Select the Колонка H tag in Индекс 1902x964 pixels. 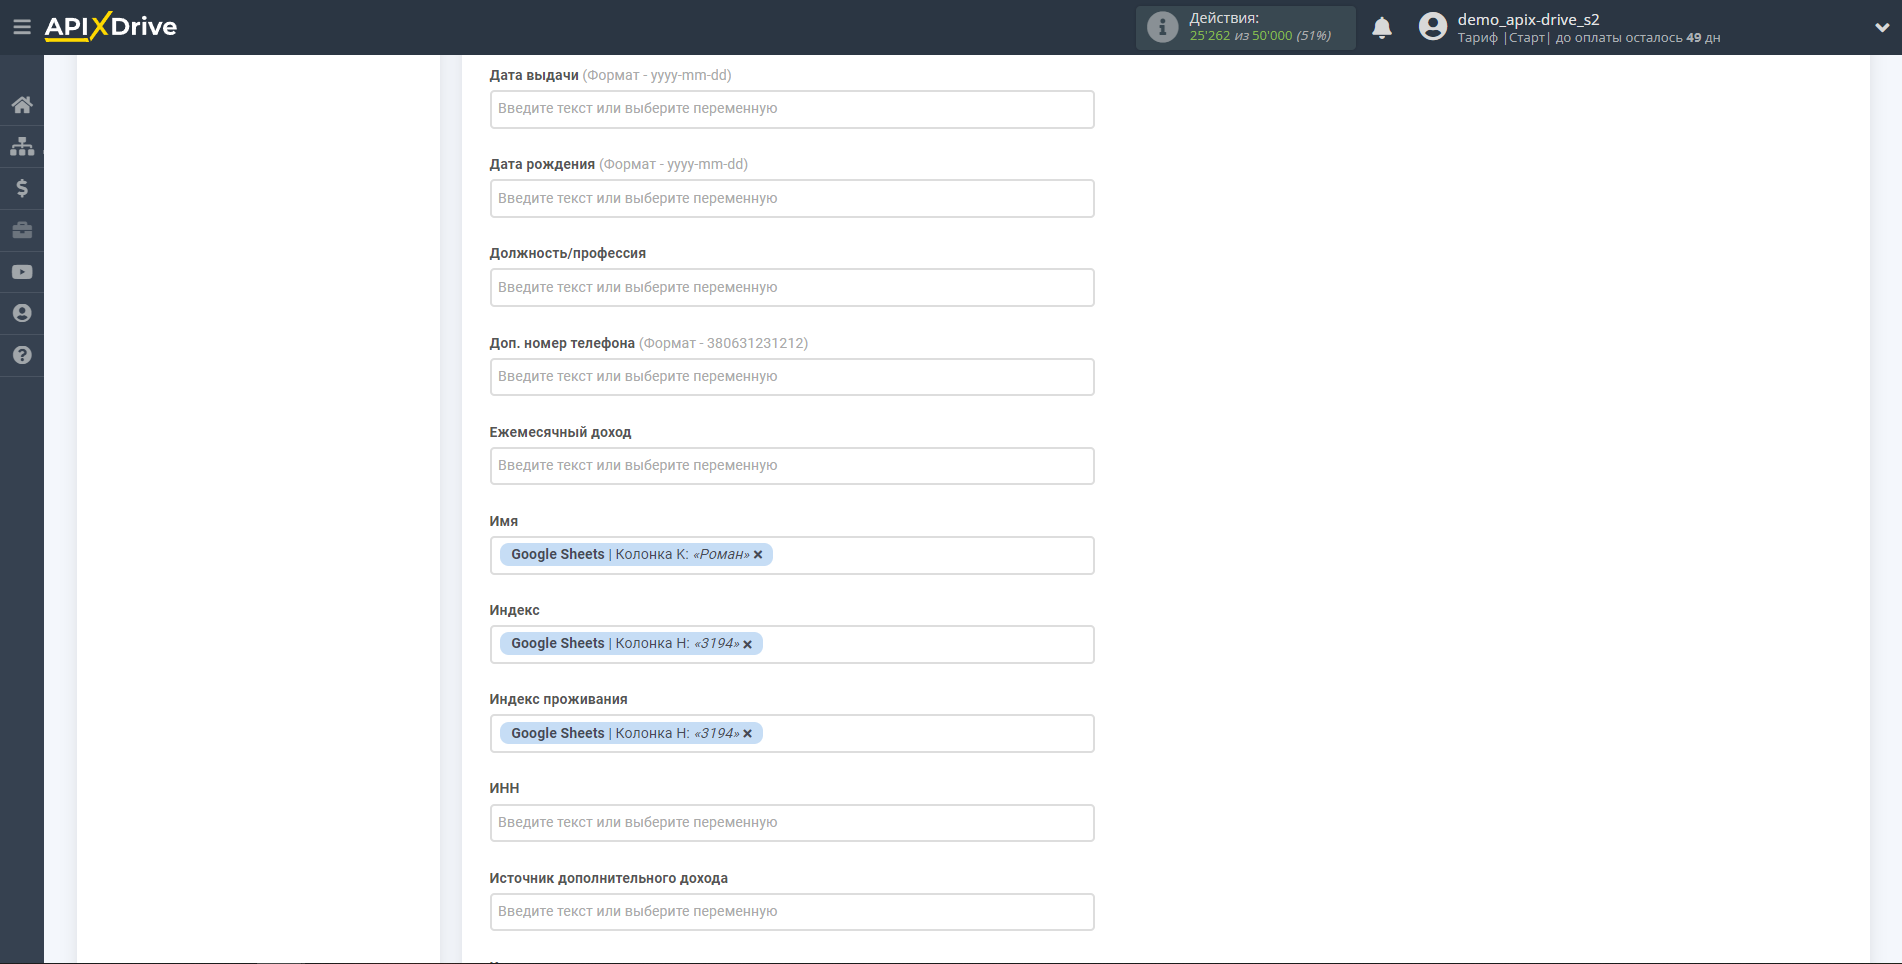click(x=631, y=644)
